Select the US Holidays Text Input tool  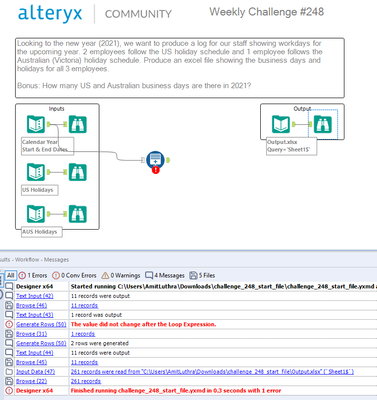pos(36,172)
